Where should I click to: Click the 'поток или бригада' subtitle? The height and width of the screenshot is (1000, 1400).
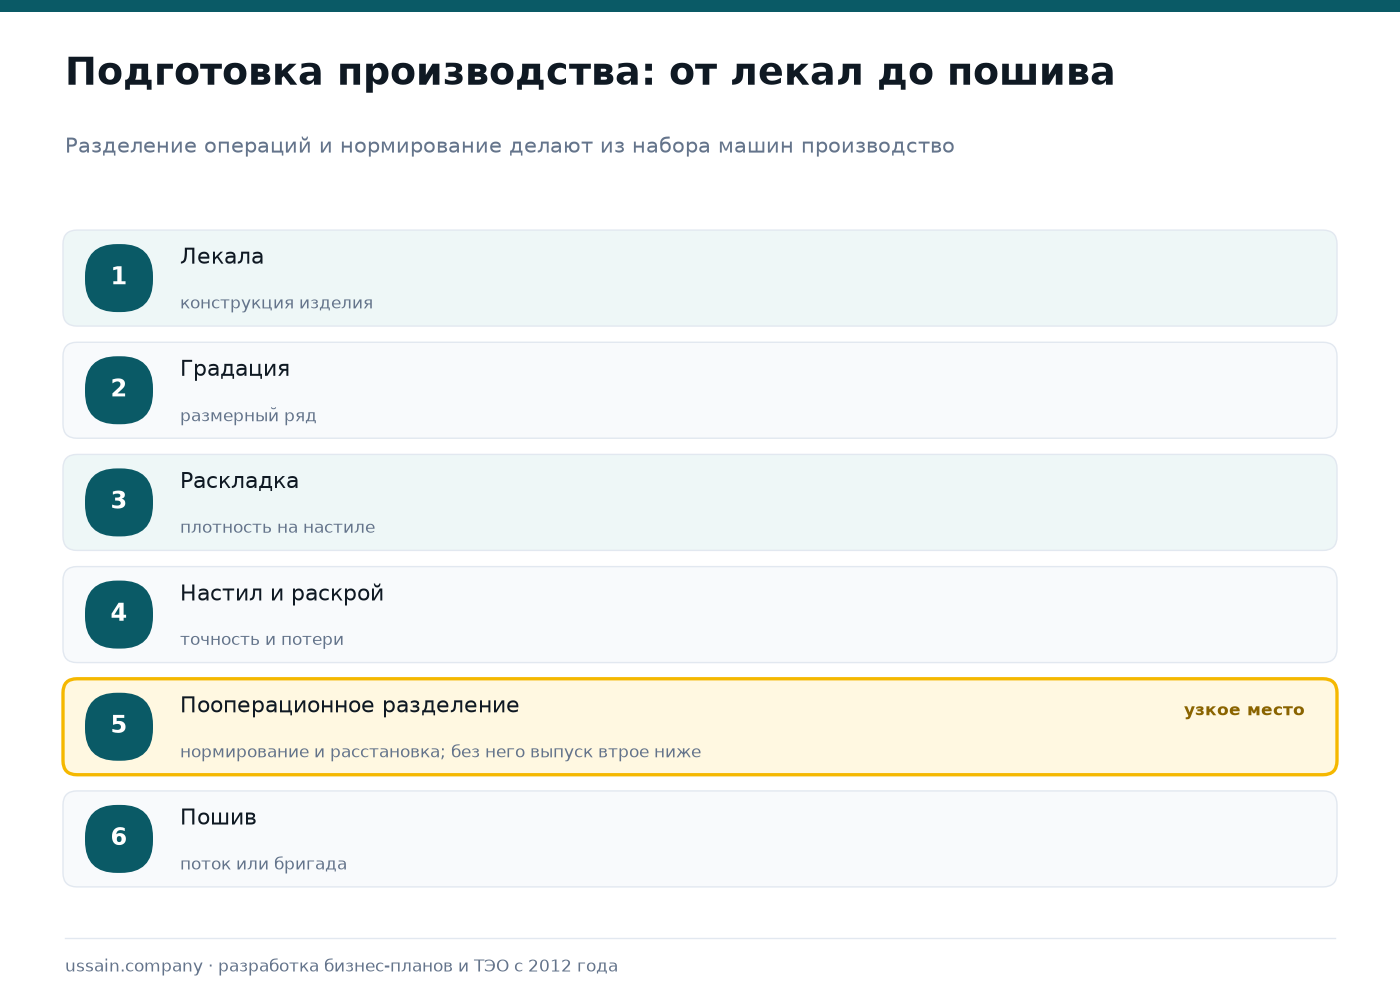[x=263, y=864]
